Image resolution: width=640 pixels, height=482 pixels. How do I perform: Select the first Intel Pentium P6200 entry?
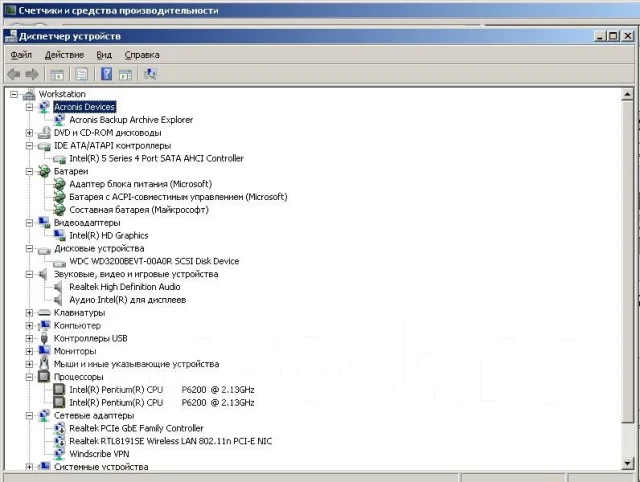point(162,390)
